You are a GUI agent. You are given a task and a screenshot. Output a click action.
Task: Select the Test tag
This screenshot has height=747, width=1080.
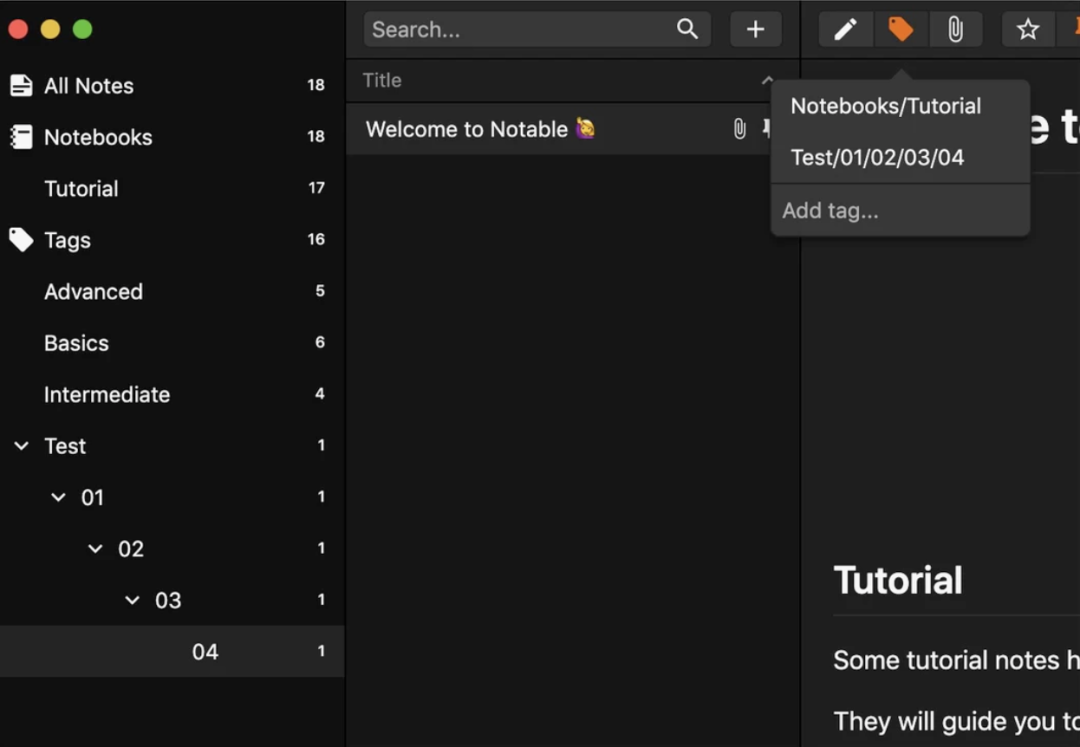(172, 445)
